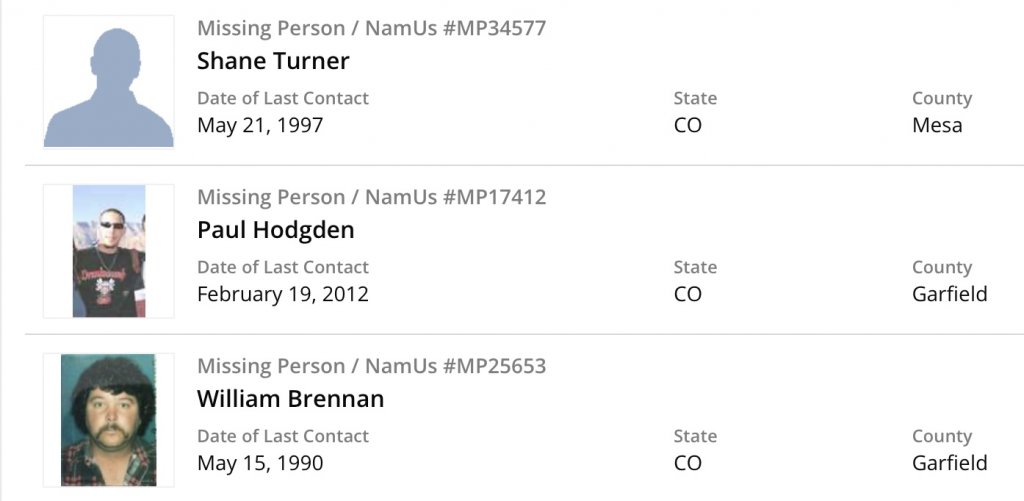
Task: Click the NamUs #MP25653 case label
Action: [371, 366]
